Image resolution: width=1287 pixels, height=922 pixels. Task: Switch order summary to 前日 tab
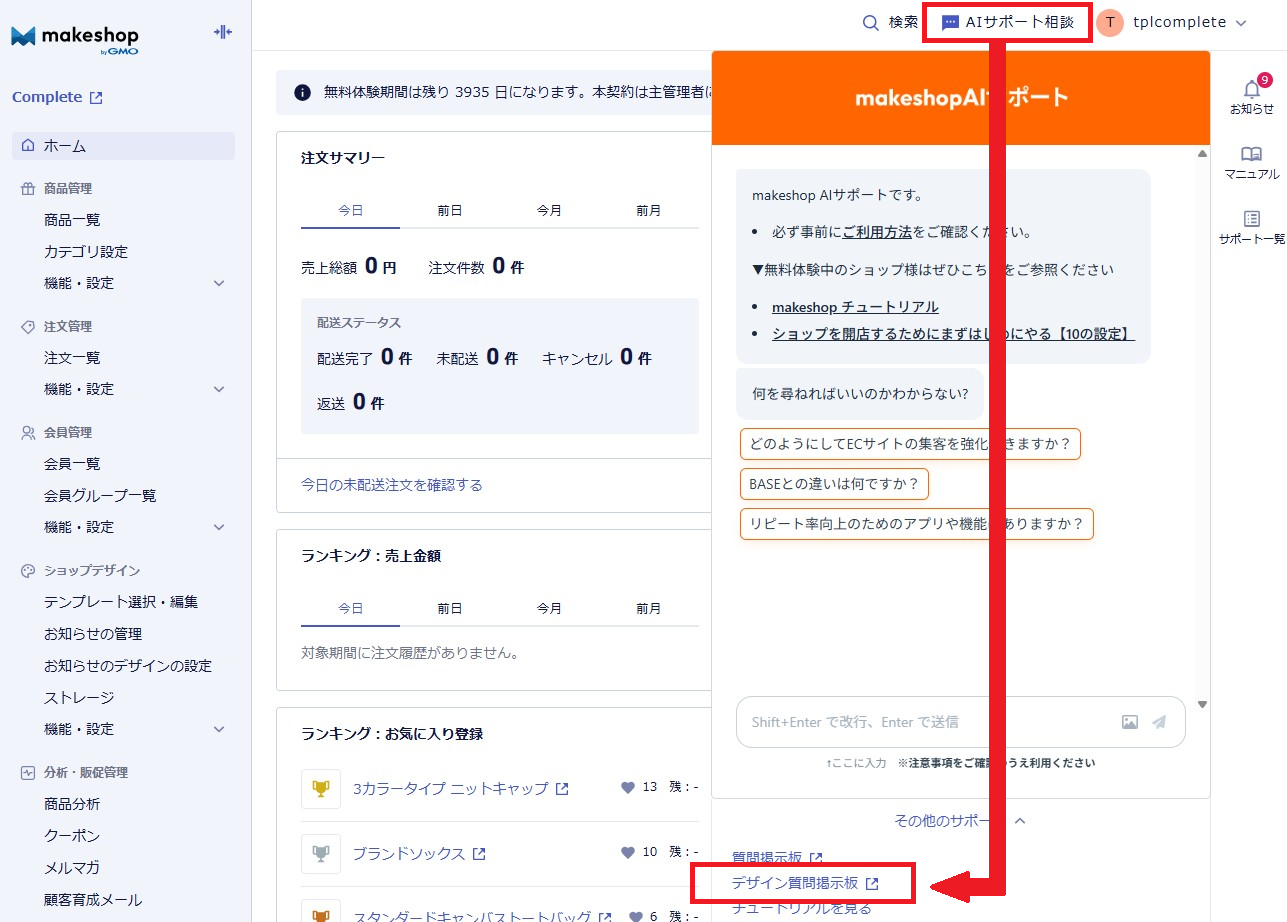pyautogui.click(x=449, y=211)
